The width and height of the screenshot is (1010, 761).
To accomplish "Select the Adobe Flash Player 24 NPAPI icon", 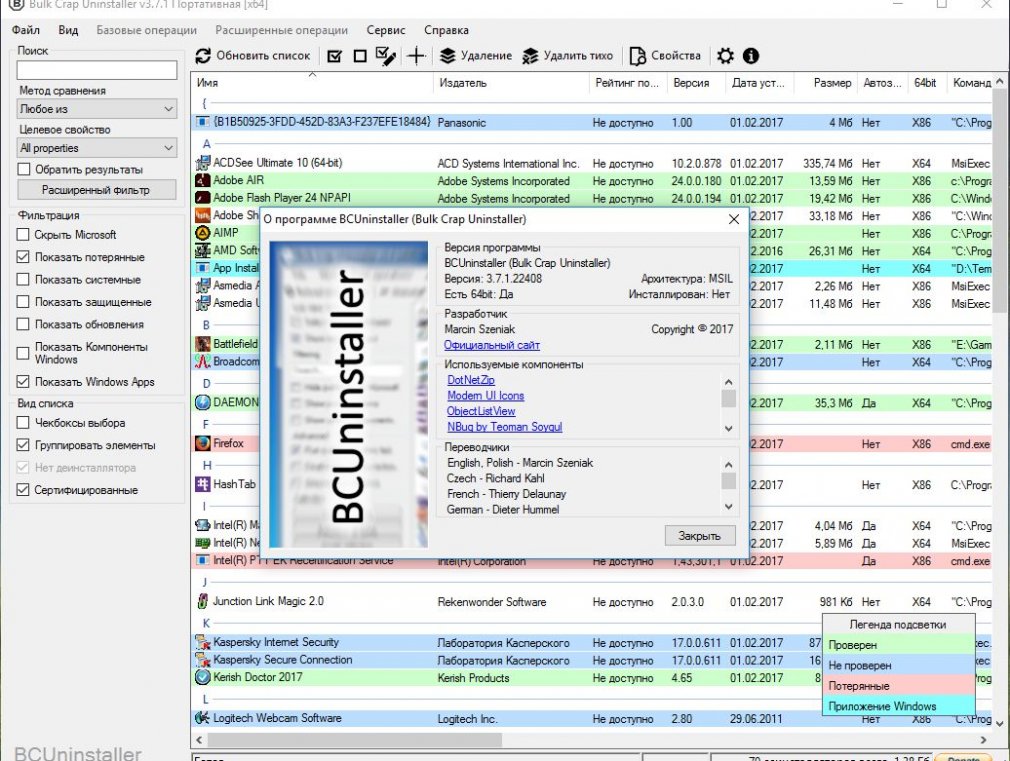I will coord(203,198).
